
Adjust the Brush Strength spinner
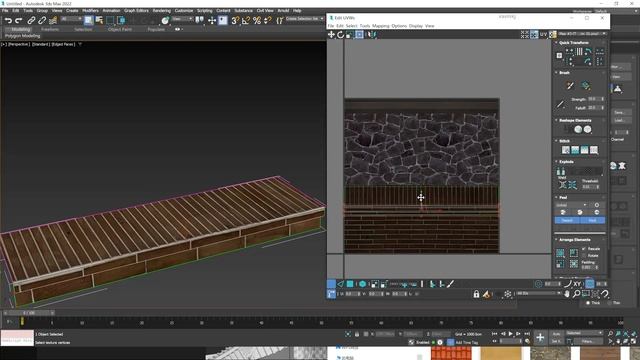602,99
